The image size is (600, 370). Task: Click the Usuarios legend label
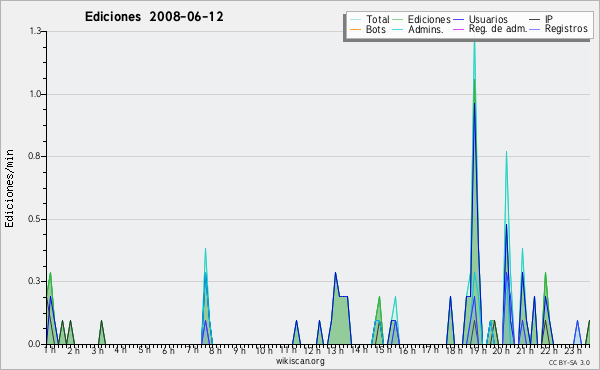[x=488, y=19]
